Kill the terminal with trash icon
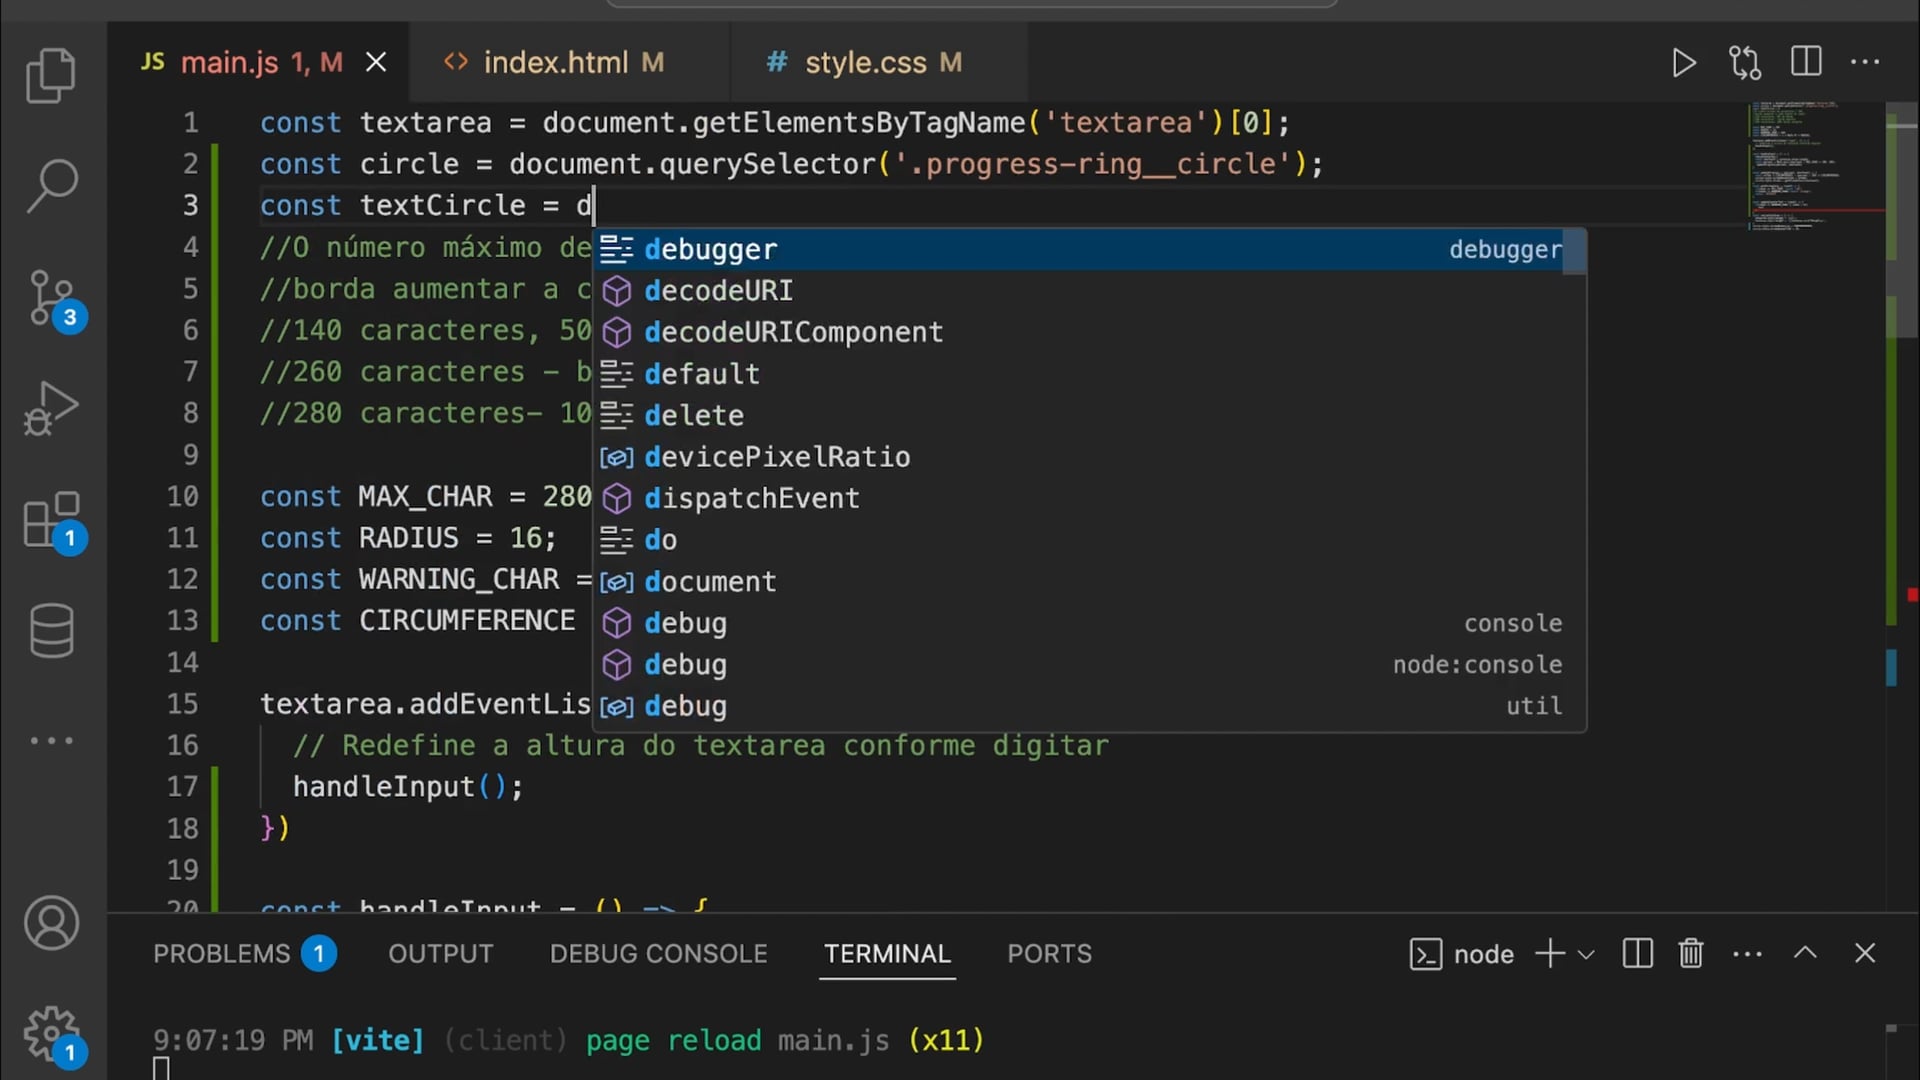 [x=1691, y=953]
